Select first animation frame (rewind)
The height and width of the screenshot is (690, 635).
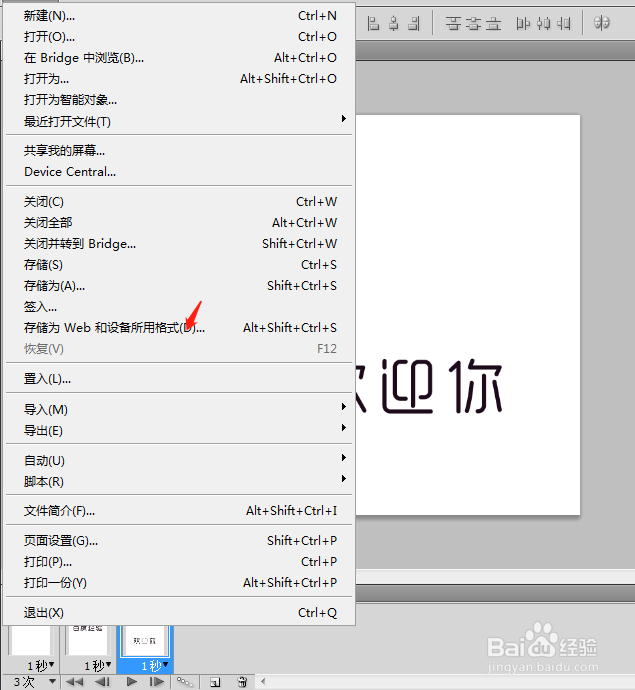point(74,682)
